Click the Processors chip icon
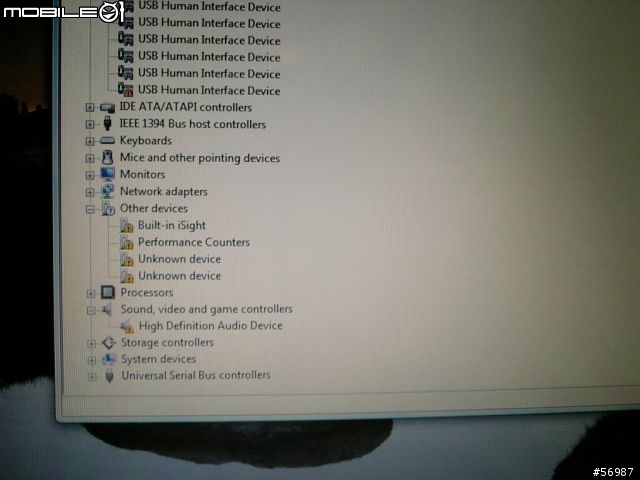This screenshot has width=640, height=480. click(x=108, y=292)
